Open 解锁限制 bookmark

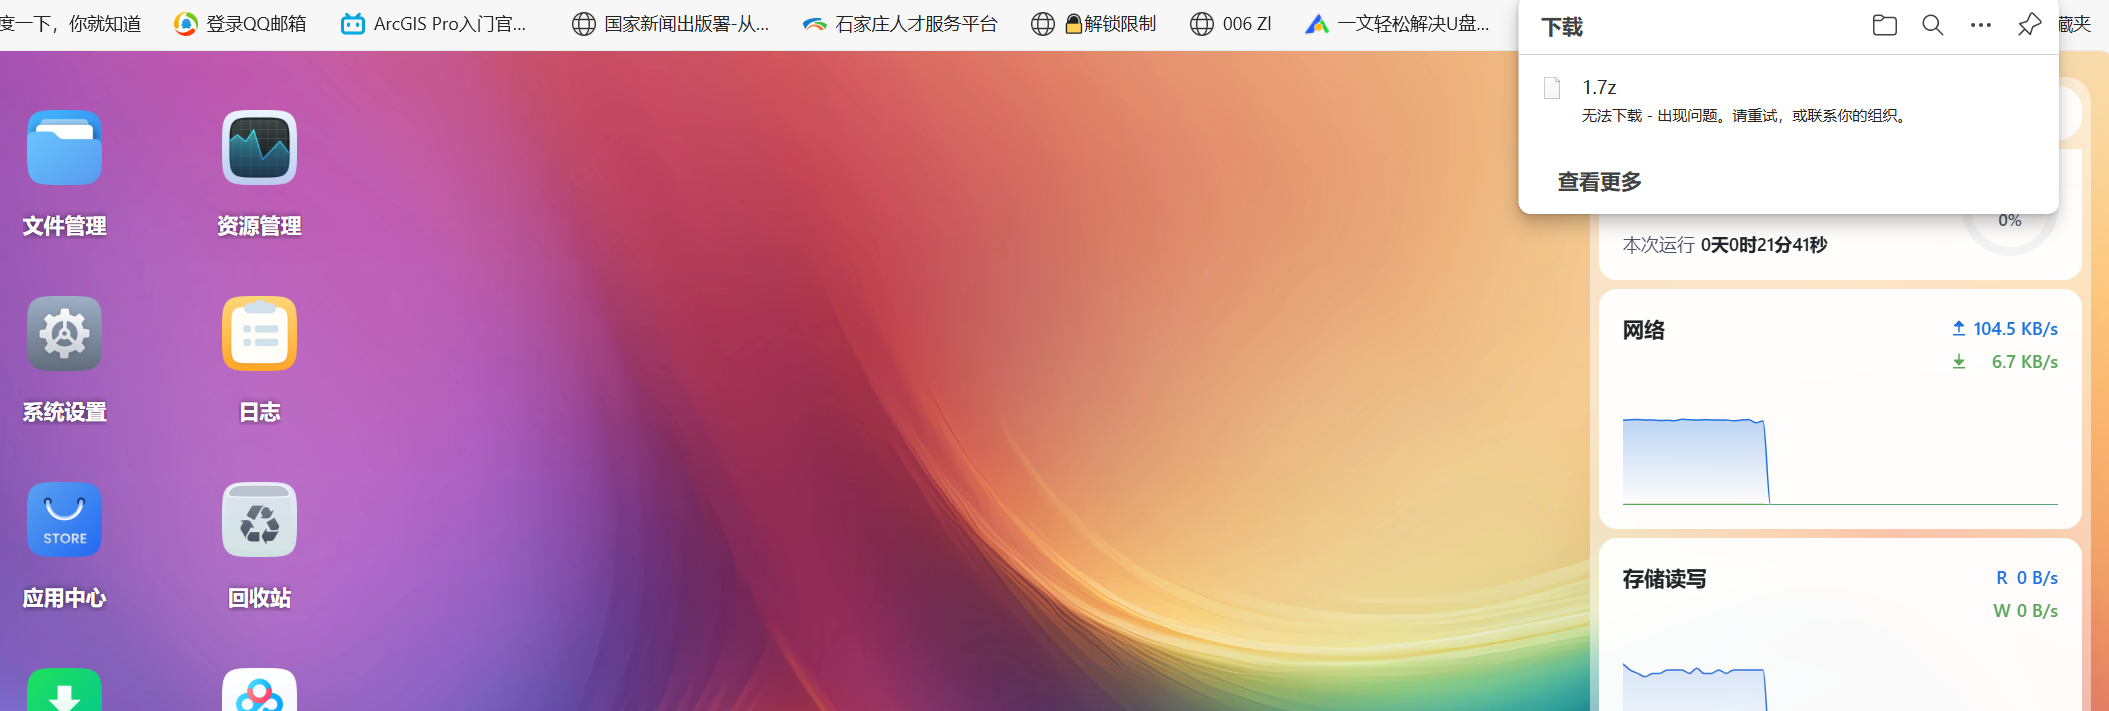(x=1093, y=24)
